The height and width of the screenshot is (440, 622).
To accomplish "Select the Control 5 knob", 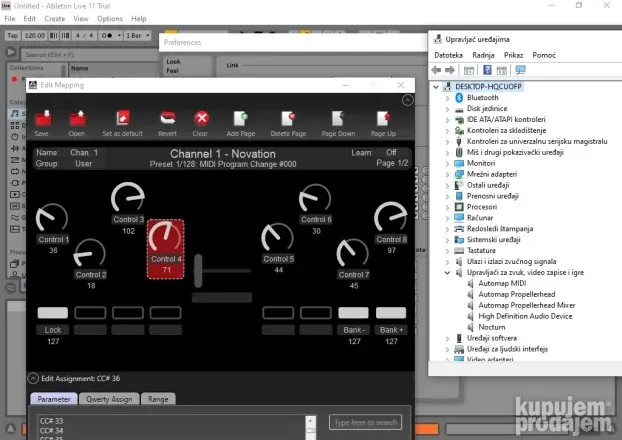I will 277,238.
